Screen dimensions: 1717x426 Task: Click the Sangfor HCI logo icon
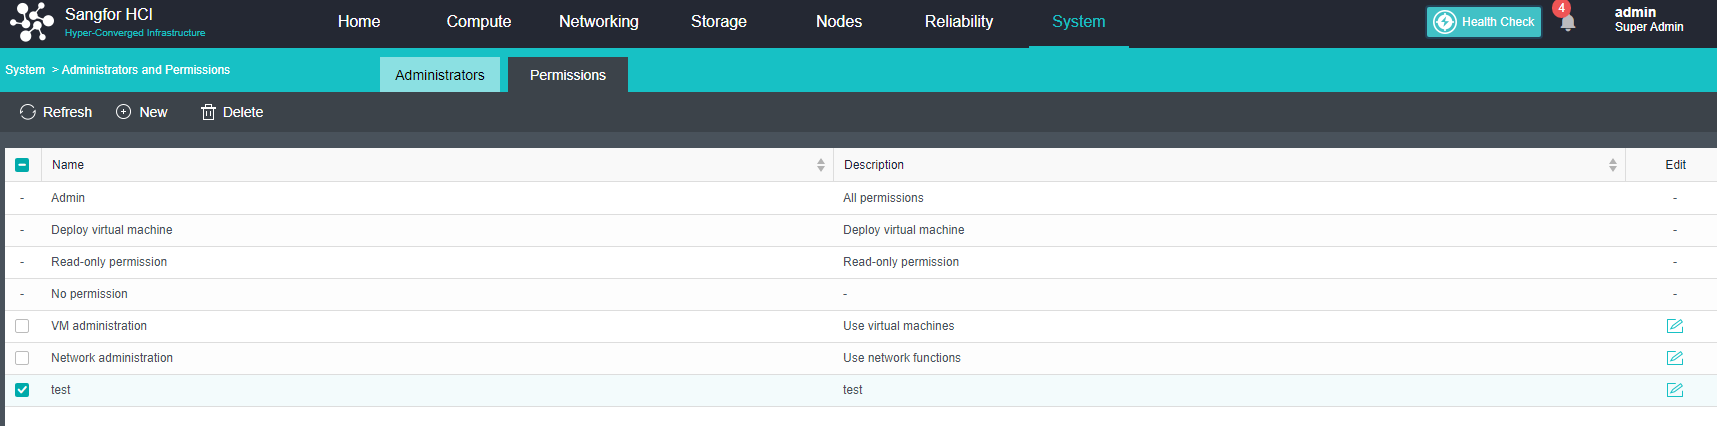coord(32,21)
